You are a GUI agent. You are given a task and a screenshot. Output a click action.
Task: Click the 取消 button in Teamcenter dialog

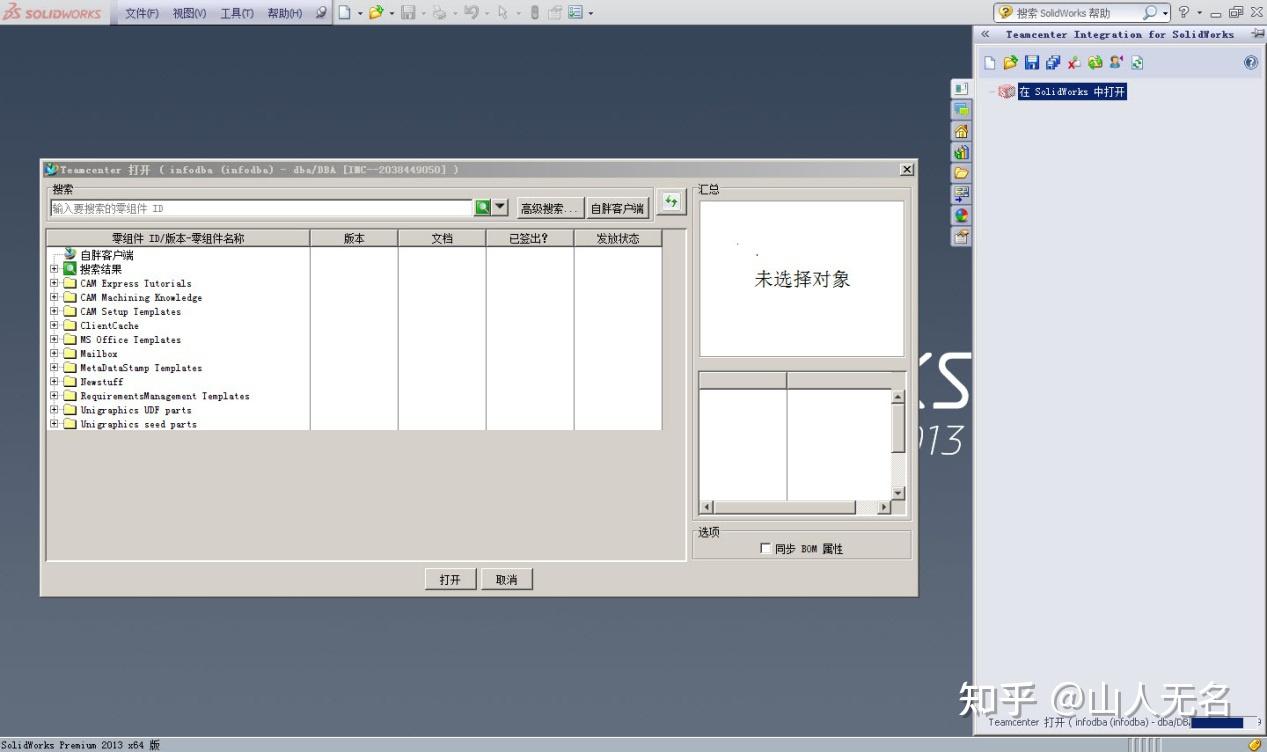(506, 578)
